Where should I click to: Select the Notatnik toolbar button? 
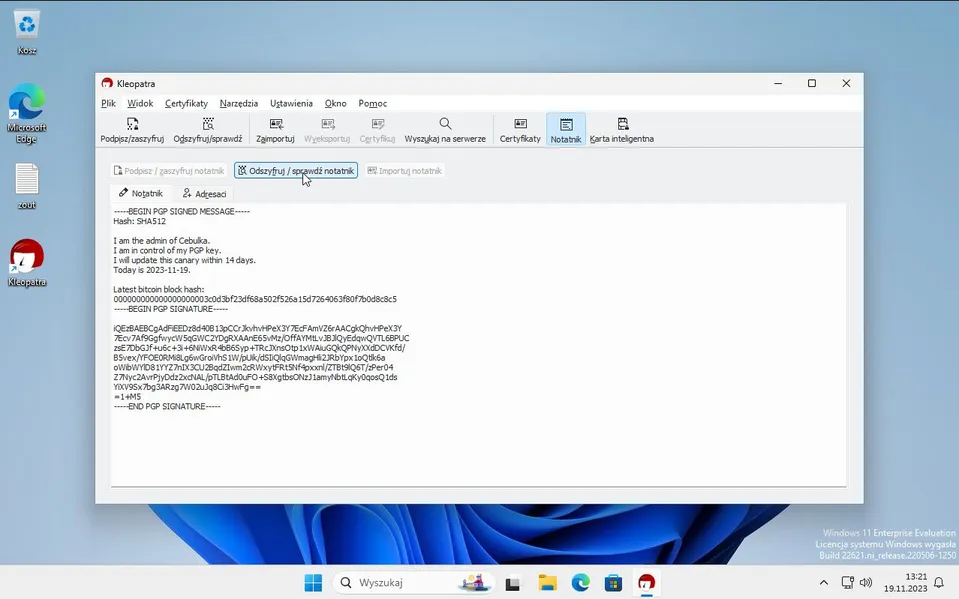(566, 130)
